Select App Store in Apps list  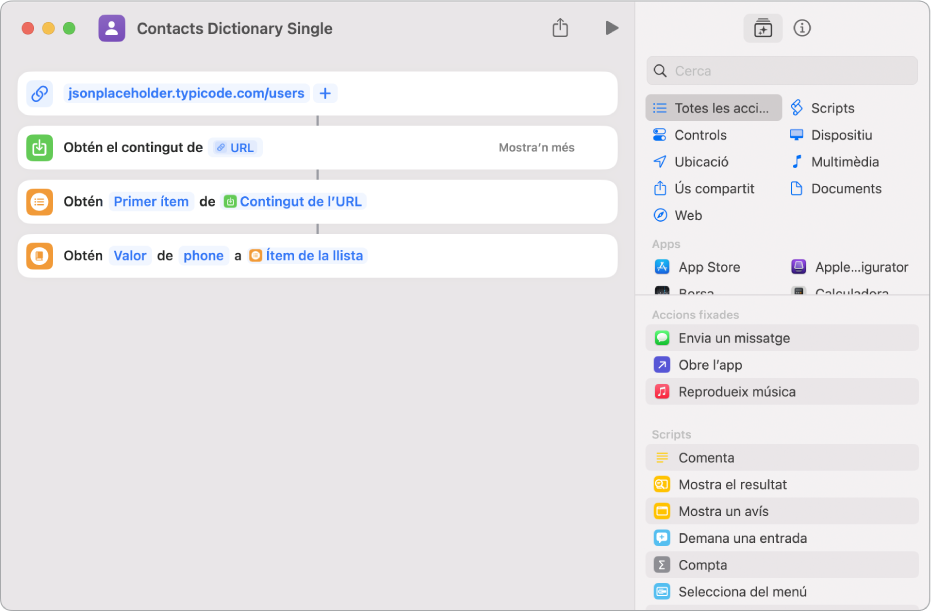pos(698,267)
